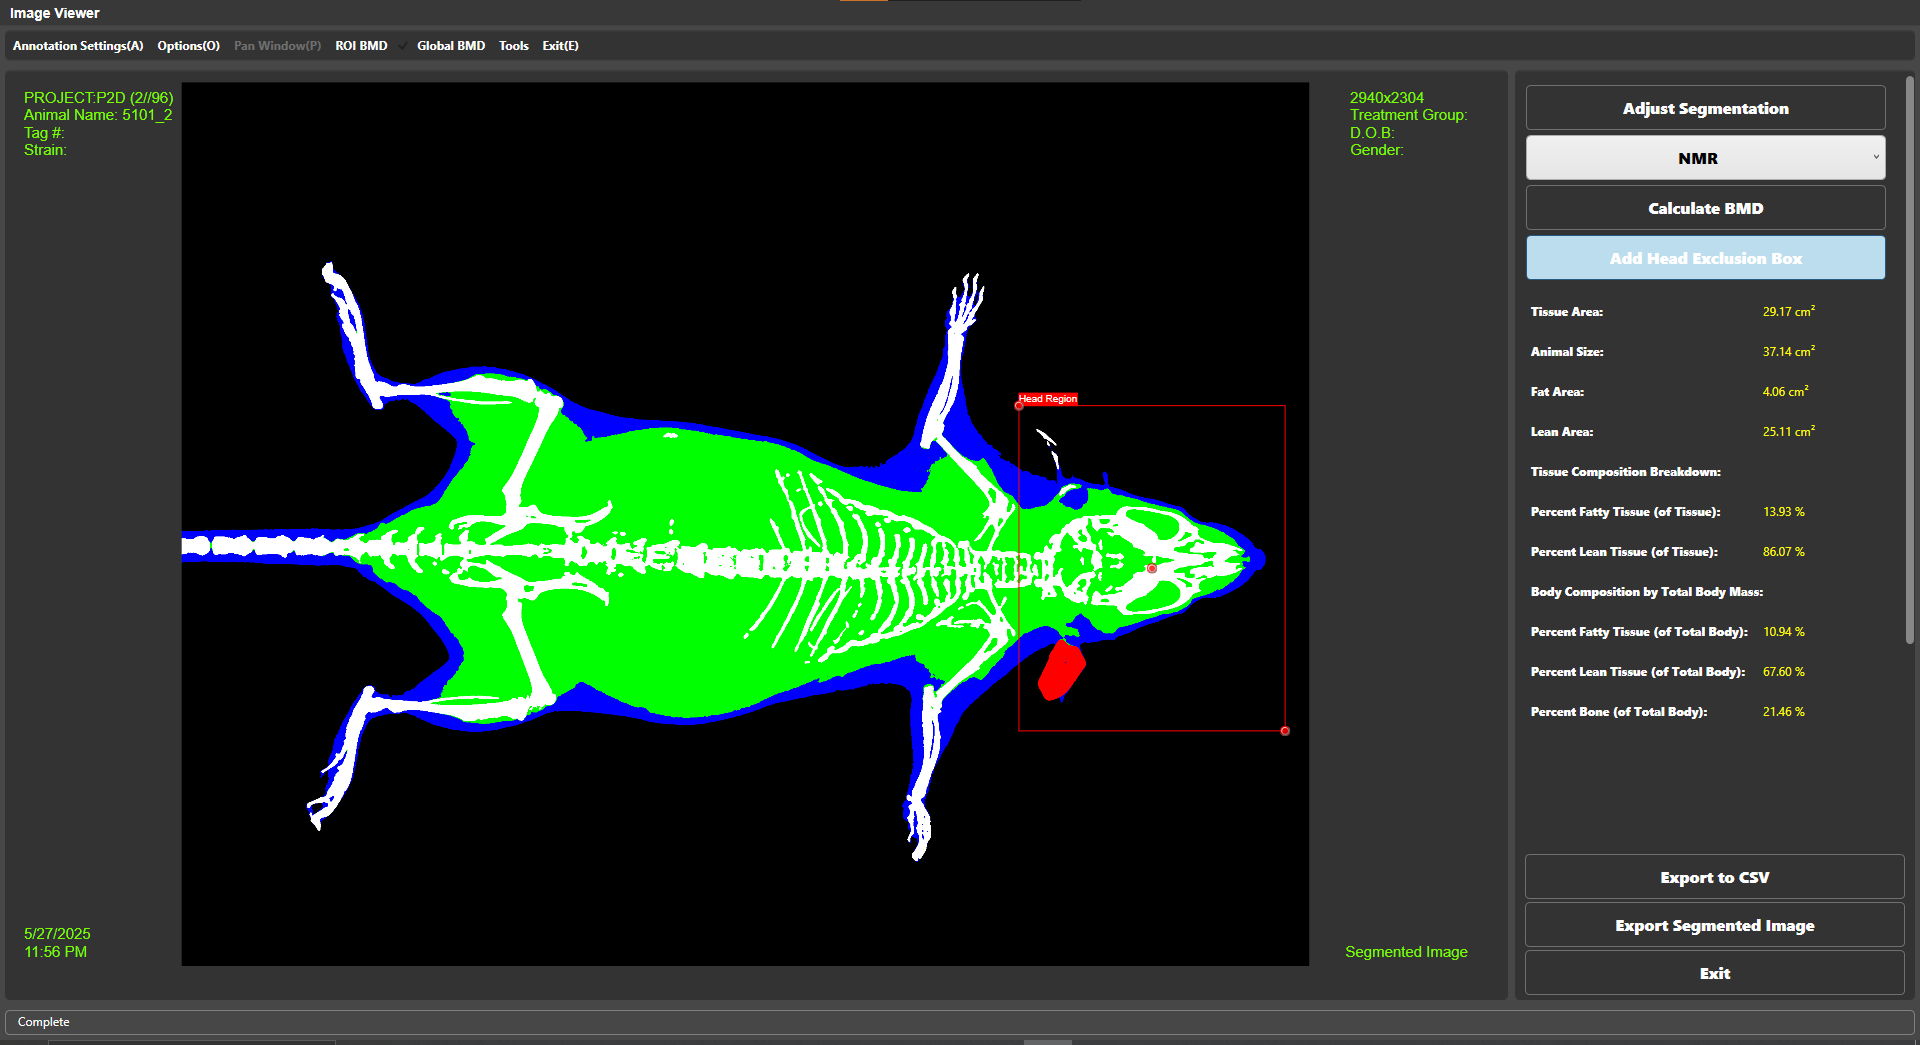The height and width of the screenshot is (1045, 1920).
Task: Click the 86.07 % lean tissue value
Action: pyautogui.click(x=1783, y=552)
